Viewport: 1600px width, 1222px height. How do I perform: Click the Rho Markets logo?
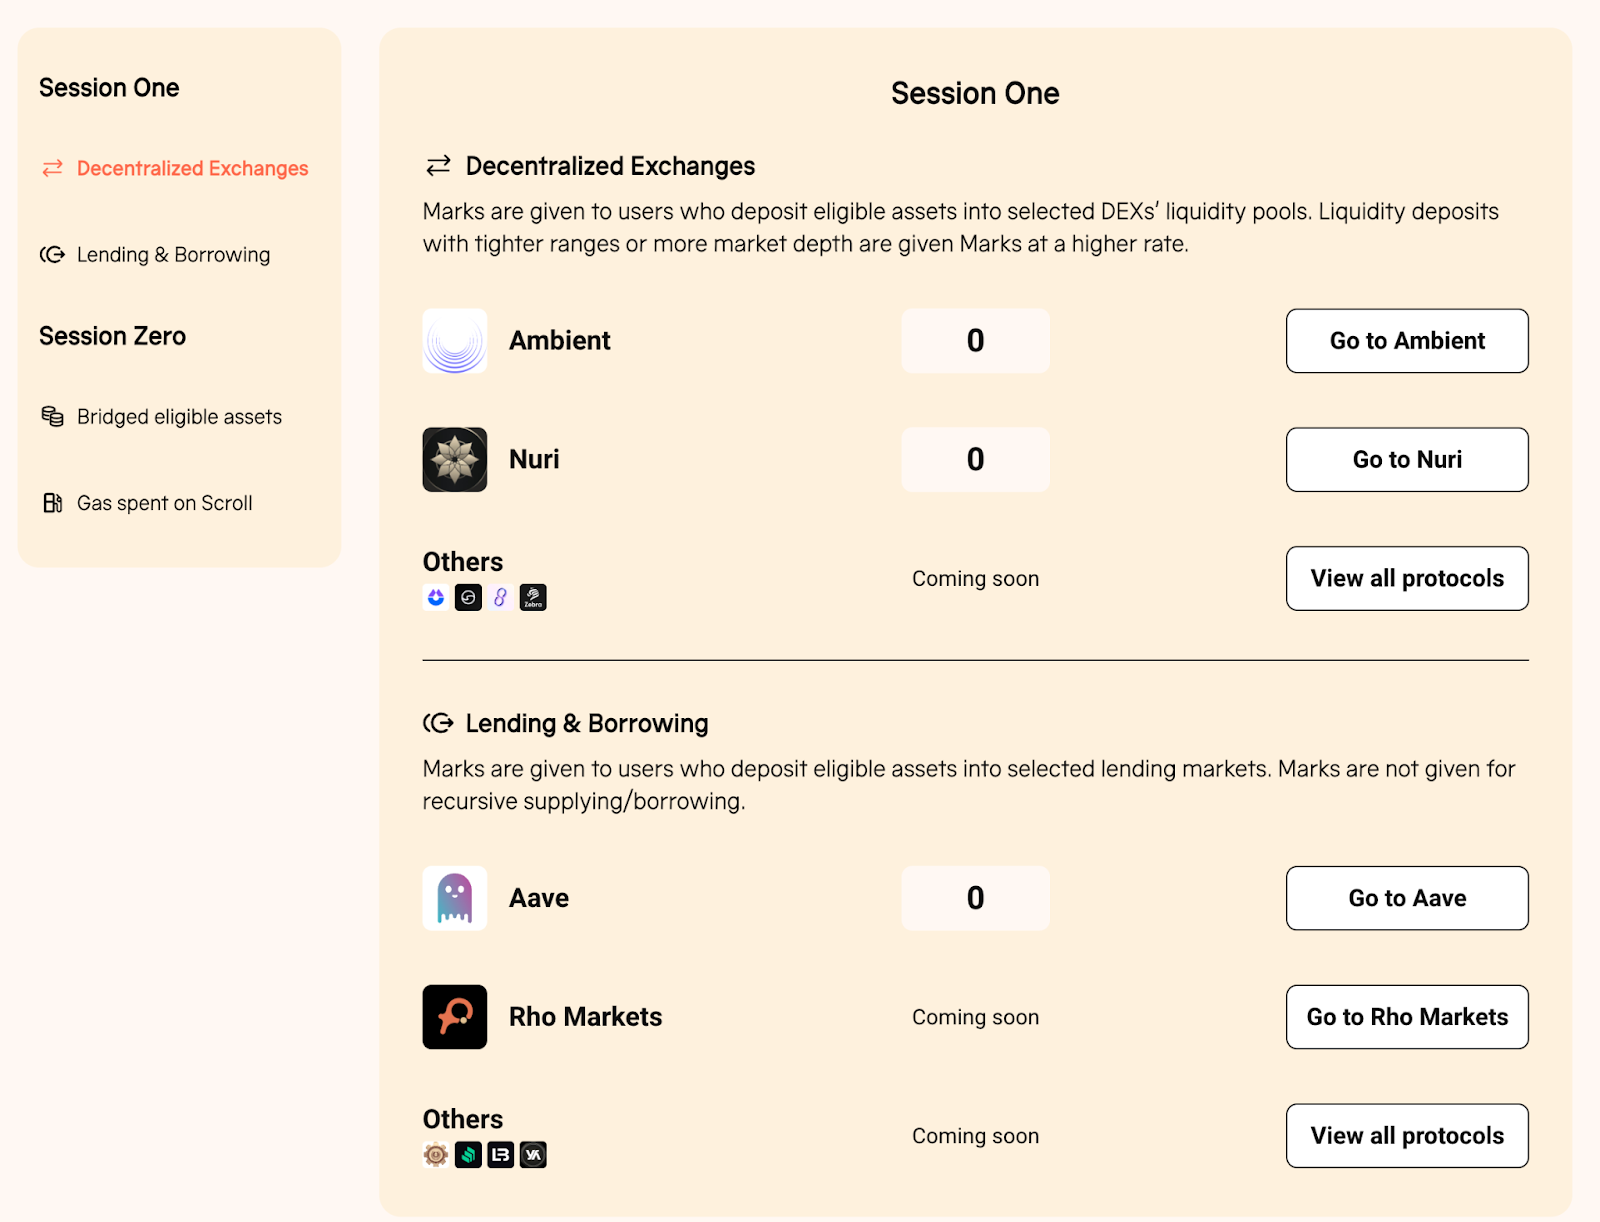click(x=455, y=1017)
